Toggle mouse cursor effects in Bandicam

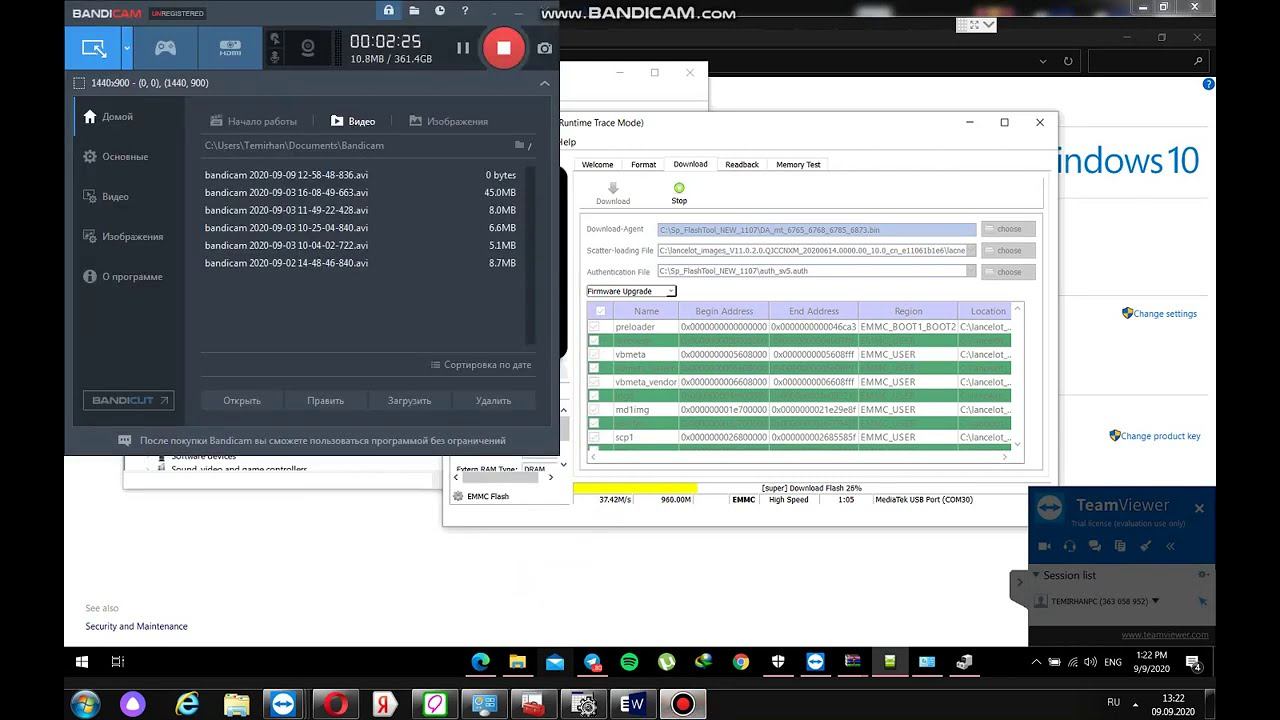(x=275, y=40)
